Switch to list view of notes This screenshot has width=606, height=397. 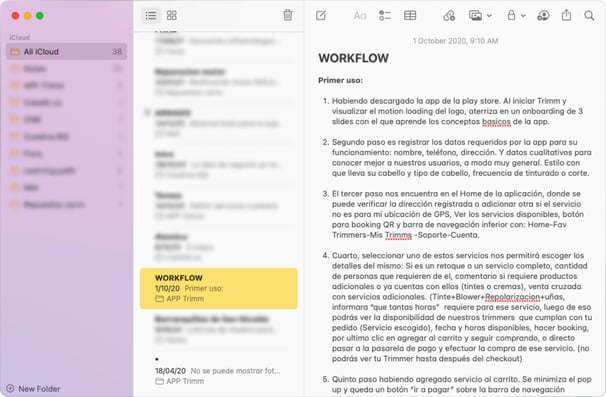(151, 15)
